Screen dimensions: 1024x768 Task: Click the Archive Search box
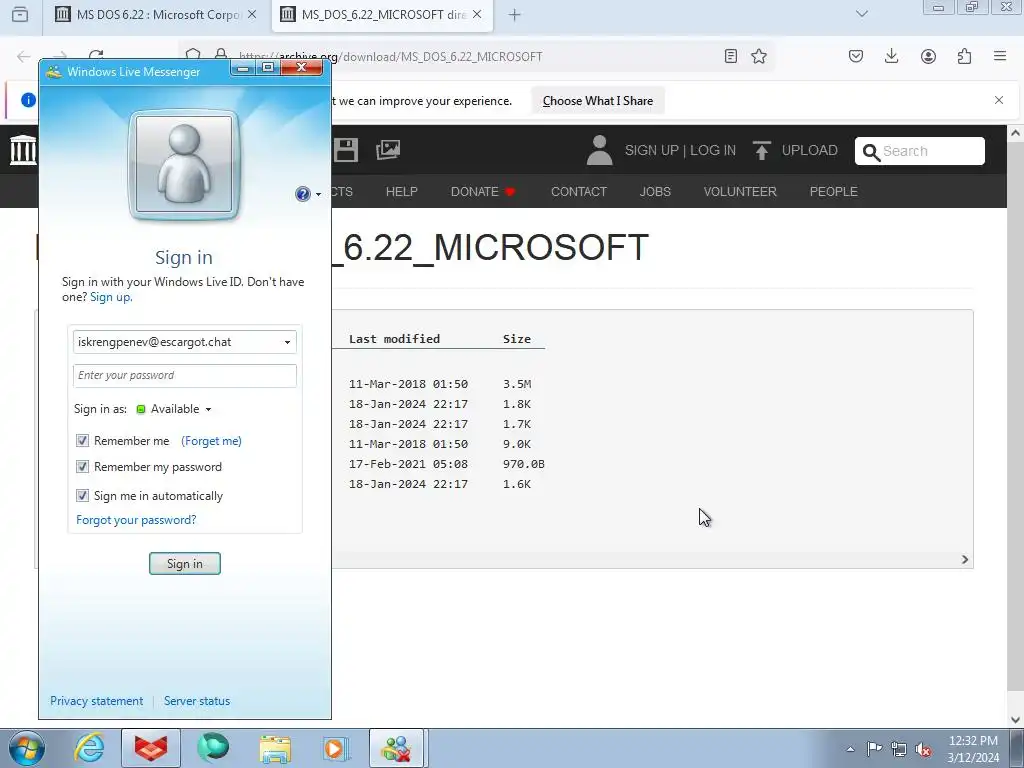coord(920,151)
